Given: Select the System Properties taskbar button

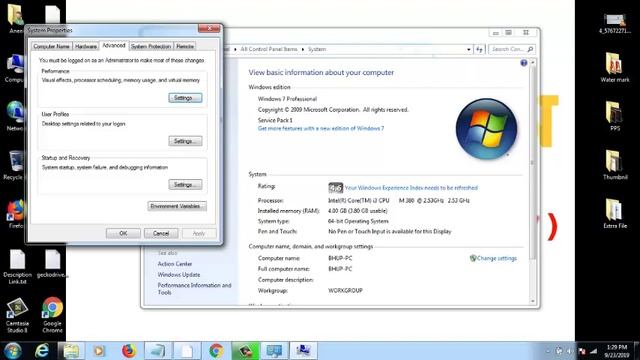Looking at the screenshot, I should click(303, 351).
